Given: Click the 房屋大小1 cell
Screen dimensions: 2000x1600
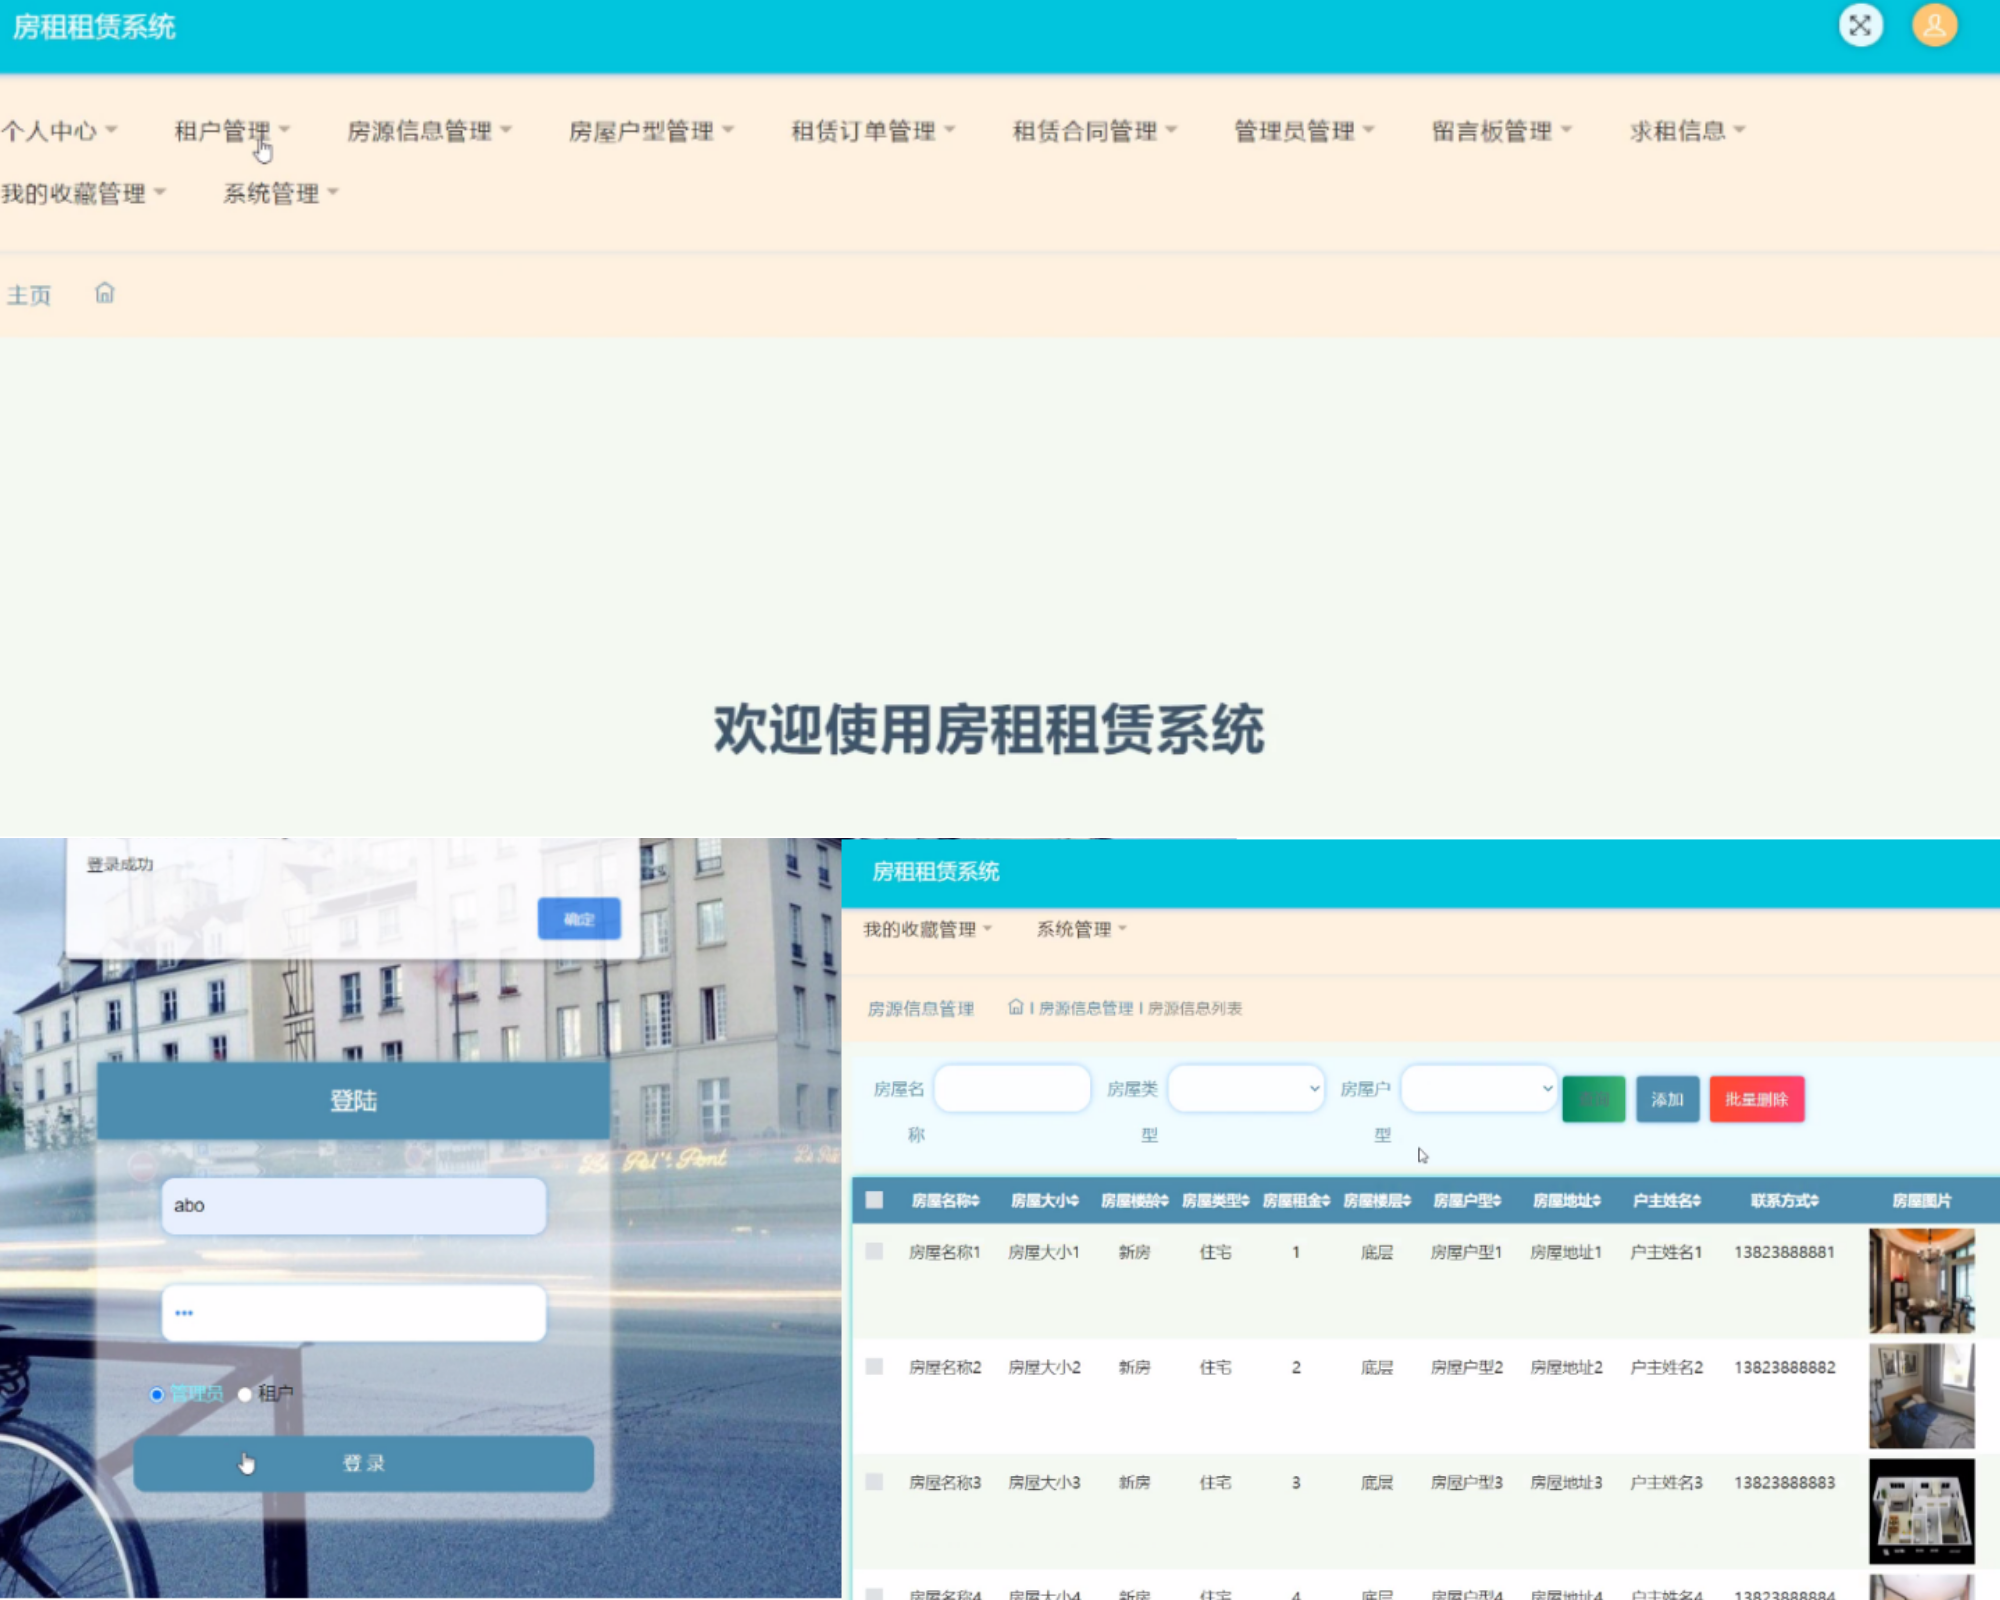Looking at the screenshot, I should click(x=1044, y=1252).
